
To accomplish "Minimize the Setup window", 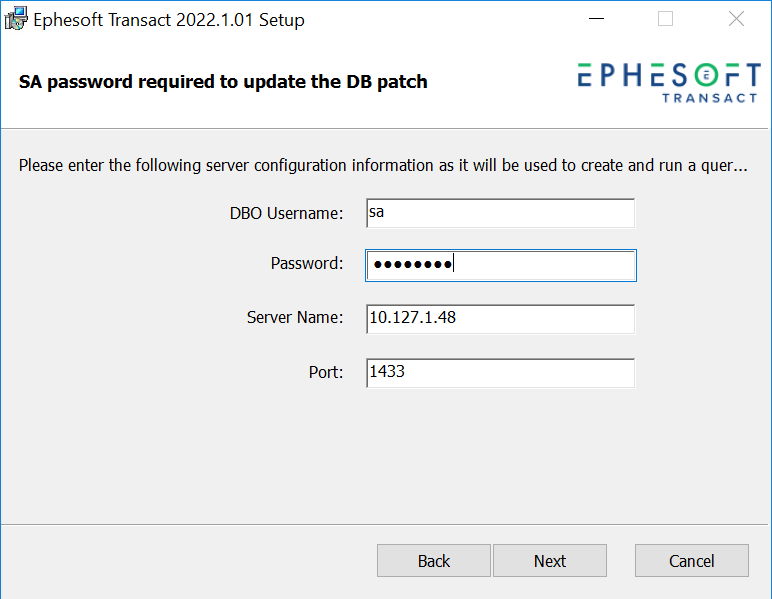I will click(x=596, y=19).
